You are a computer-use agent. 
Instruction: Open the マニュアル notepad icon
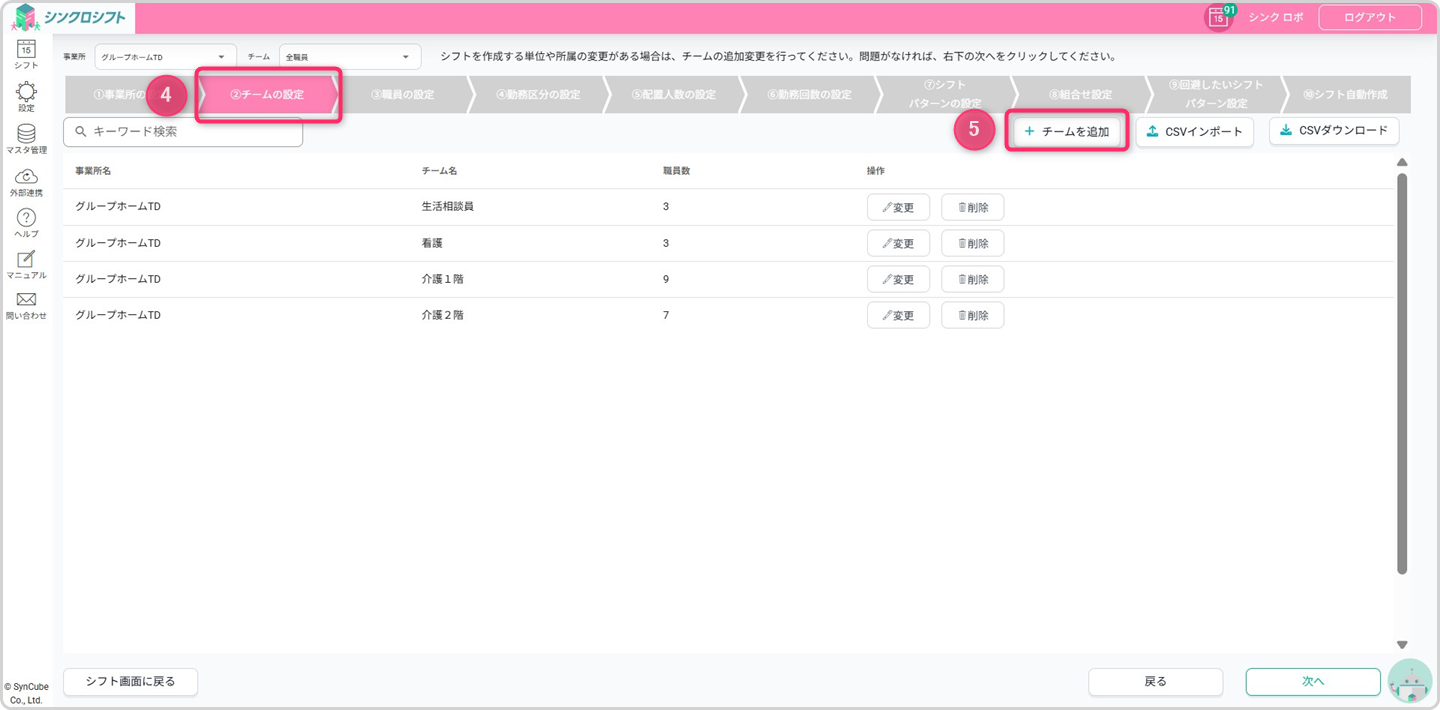pyautogui.click(x=26, y=260)
